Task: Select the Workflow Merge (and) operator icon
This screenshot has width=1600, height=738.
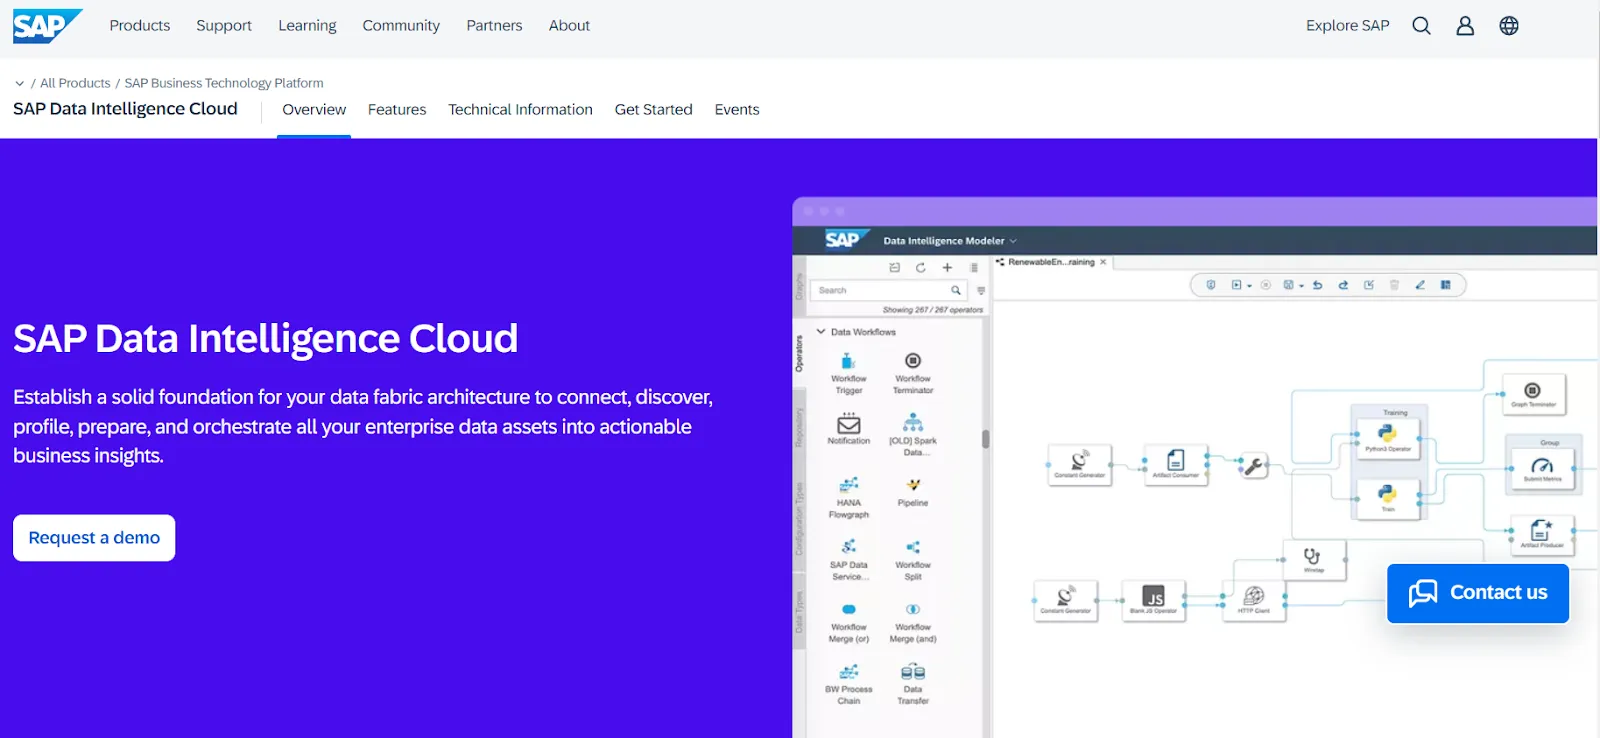Action: pos(913,609)
